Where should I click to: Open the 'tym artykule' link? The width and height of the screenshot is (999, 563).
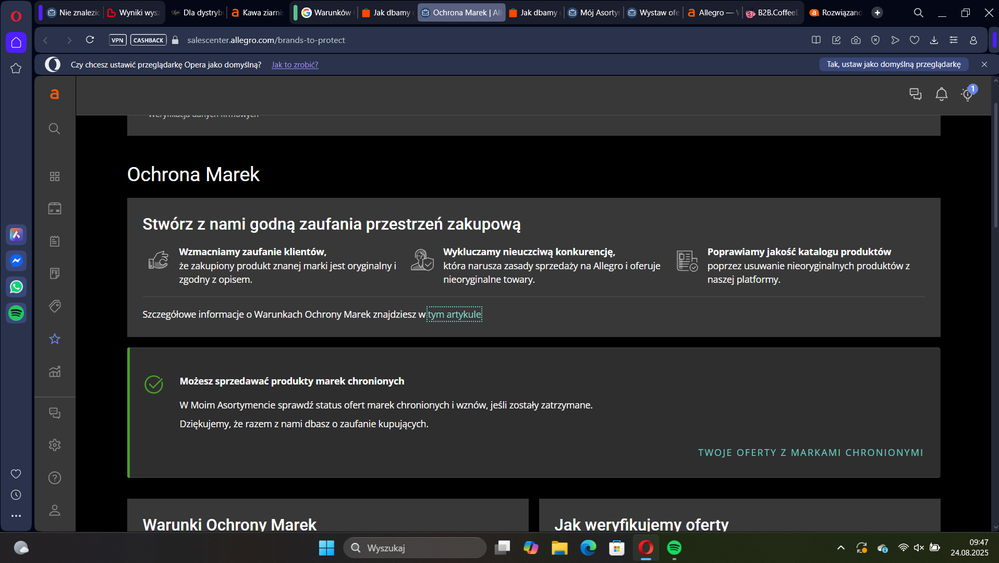click(454, 314)
